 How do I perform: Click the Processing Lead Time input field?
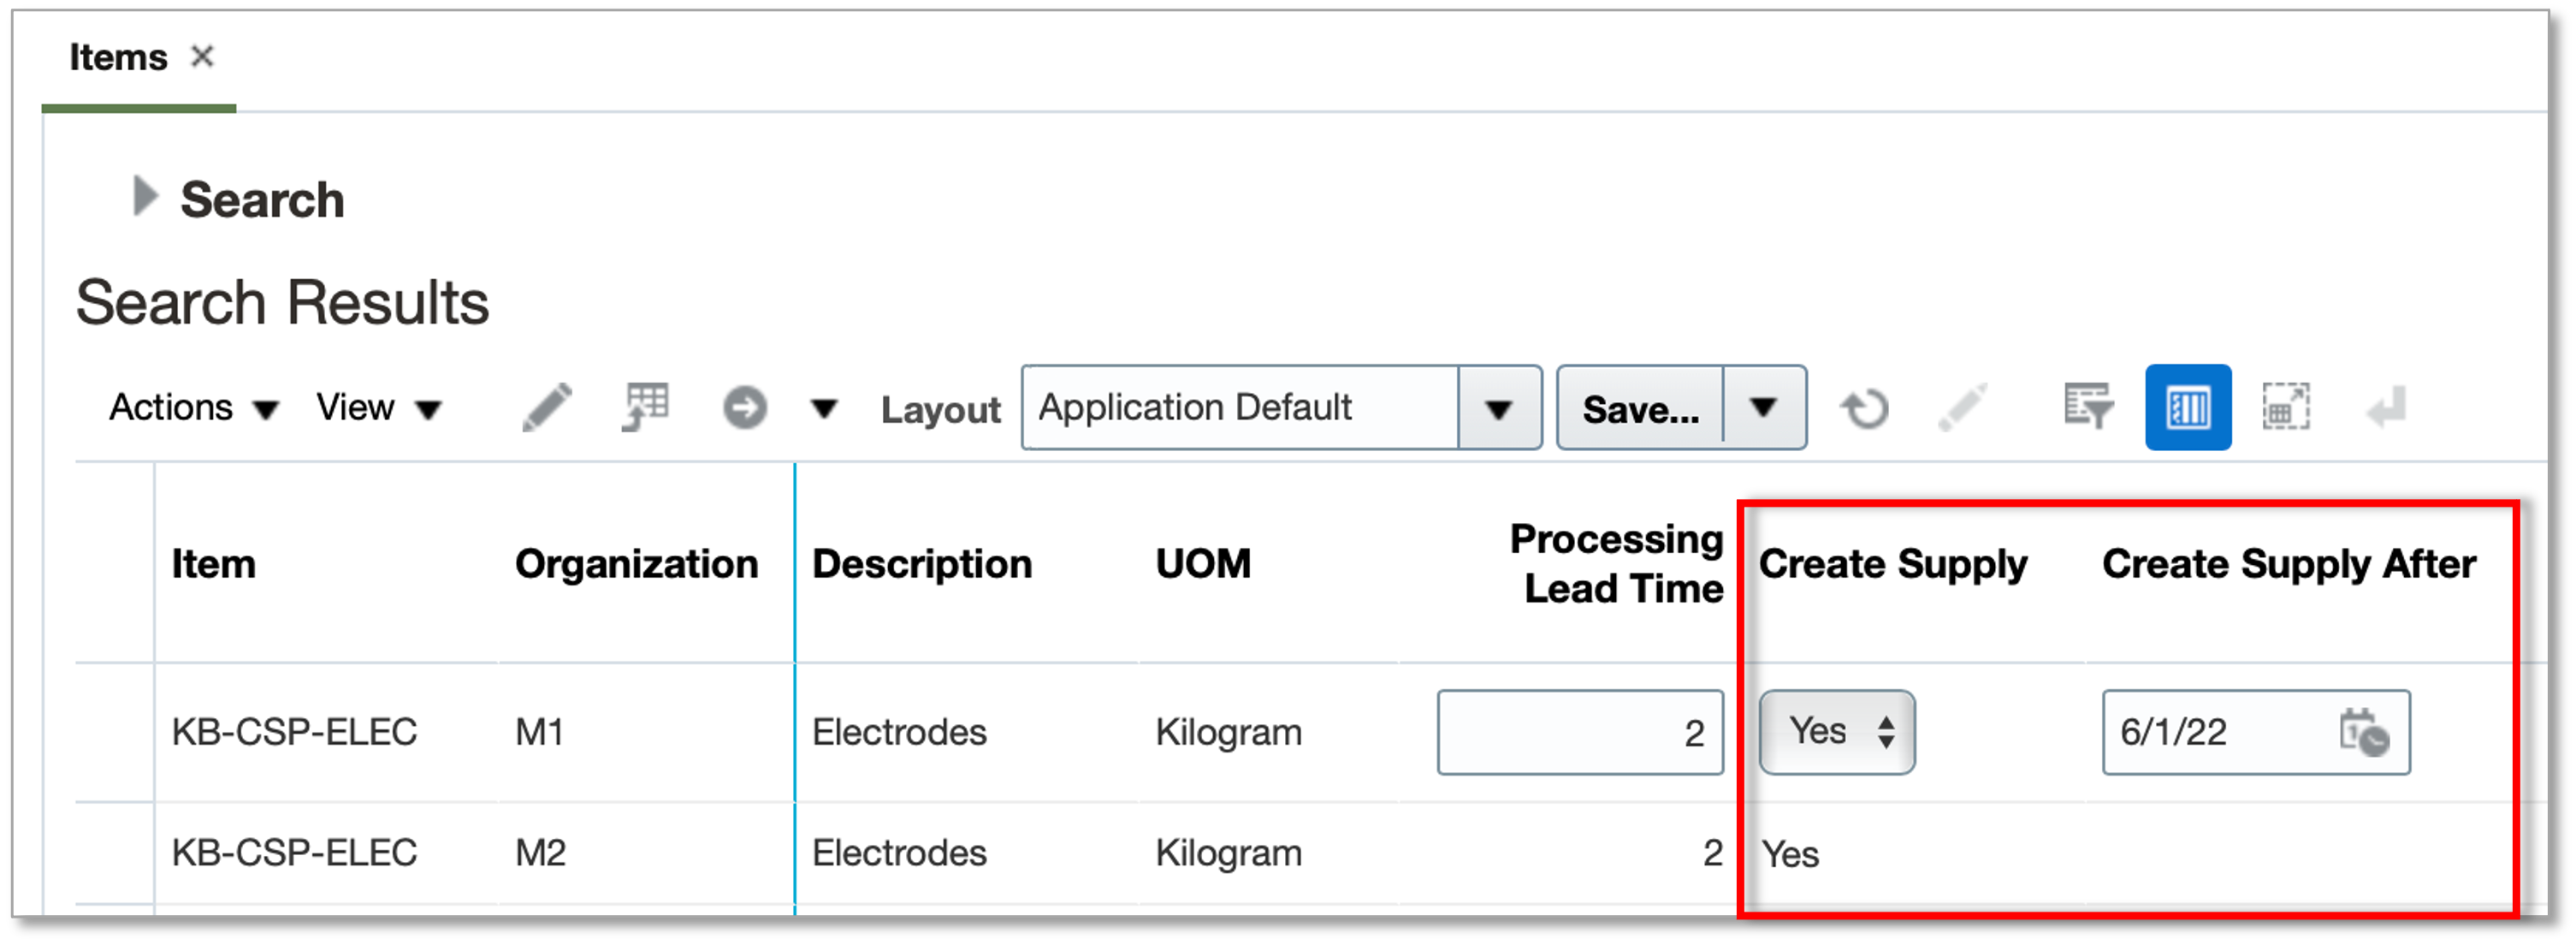point(1579,732)
